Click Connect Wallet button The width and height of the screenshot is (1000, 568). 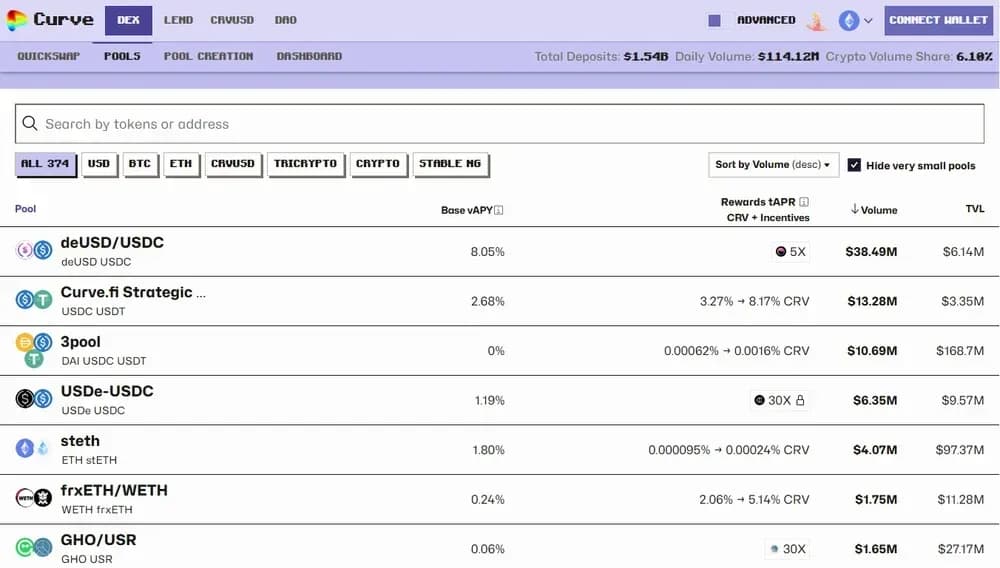tap(938, 20)
